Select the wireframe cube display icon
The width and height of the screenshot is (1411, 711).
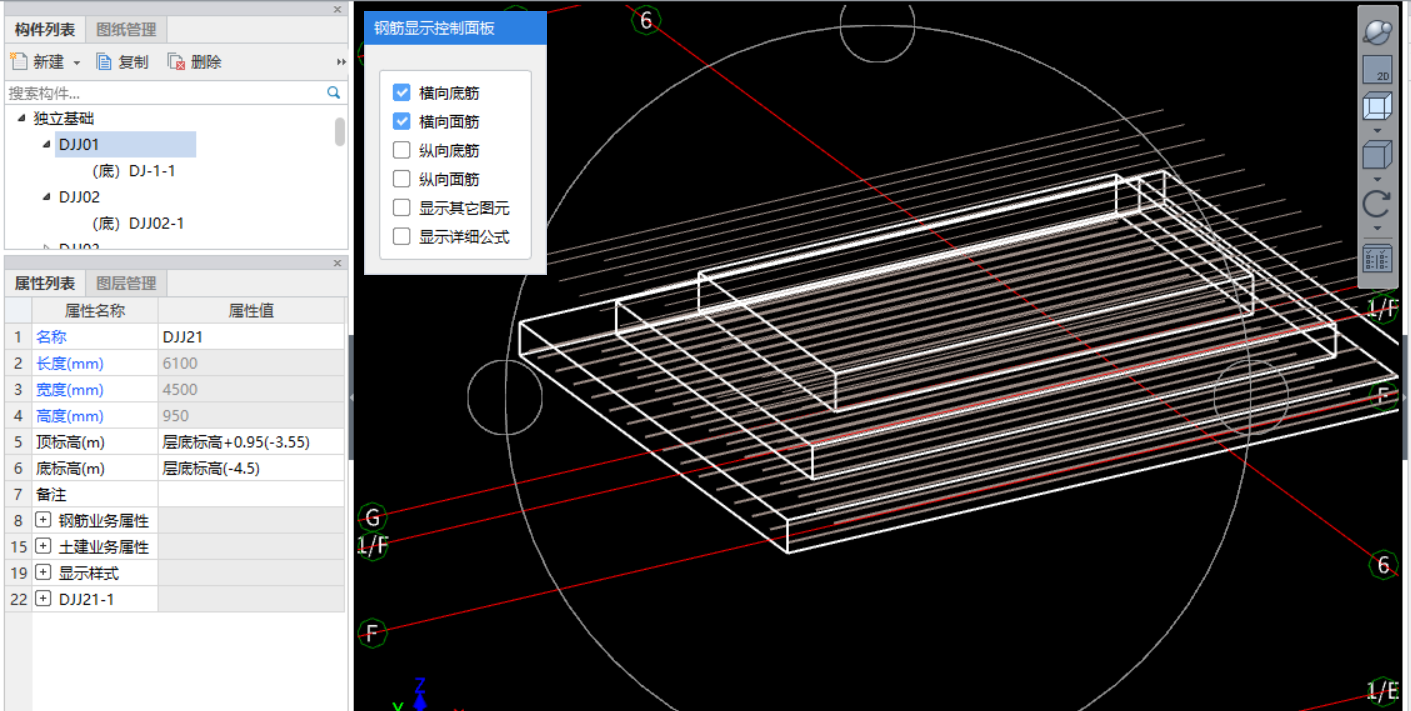click(x=1377, y=106)
